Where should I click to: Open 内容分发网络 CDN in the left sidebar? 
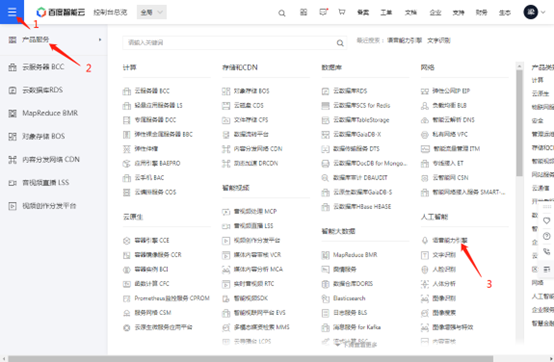51,159
